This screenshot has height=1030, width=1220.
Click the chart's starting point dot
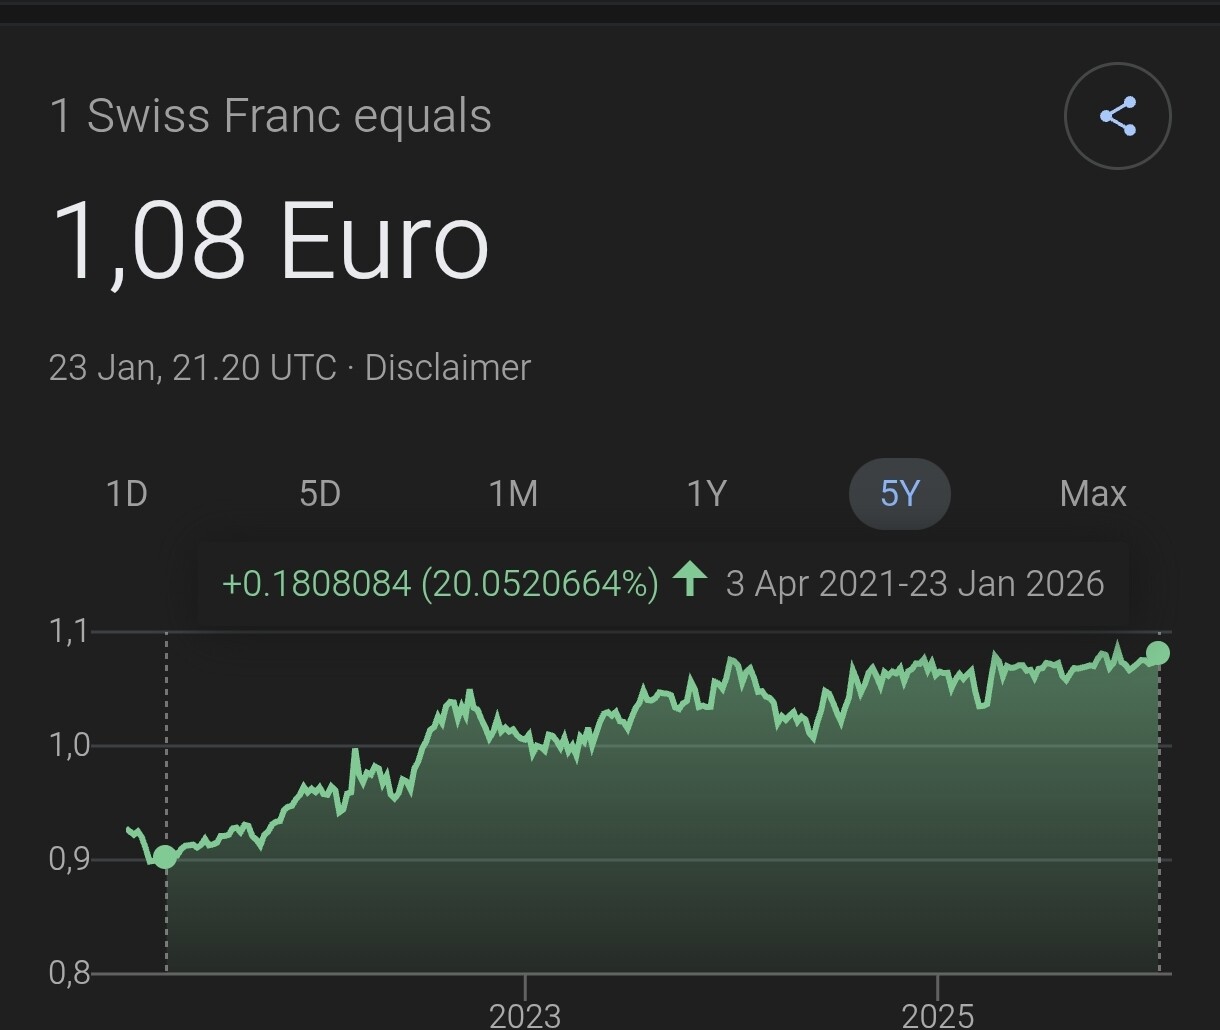(165, 857)
